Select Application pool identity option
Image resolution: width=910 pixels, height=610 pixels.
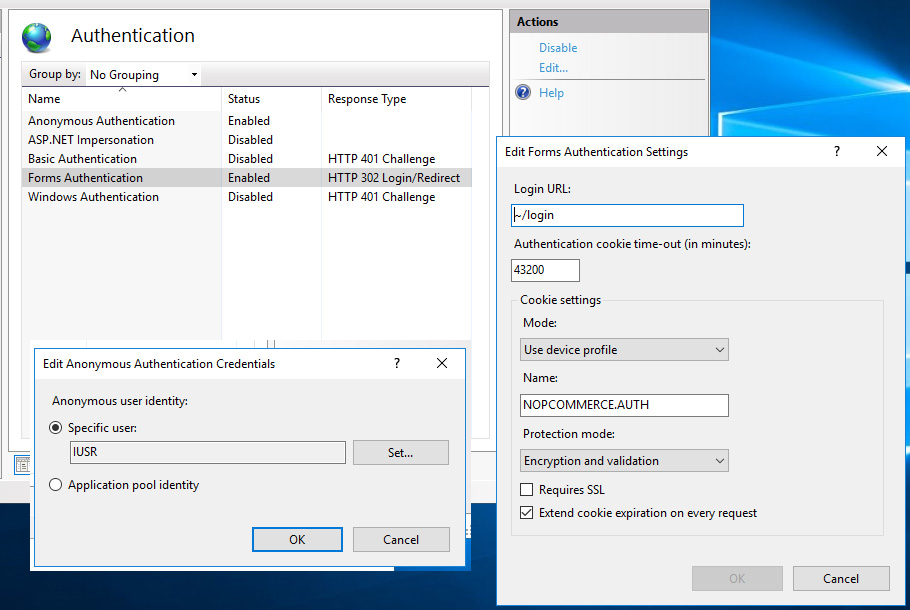pos(56,485)
